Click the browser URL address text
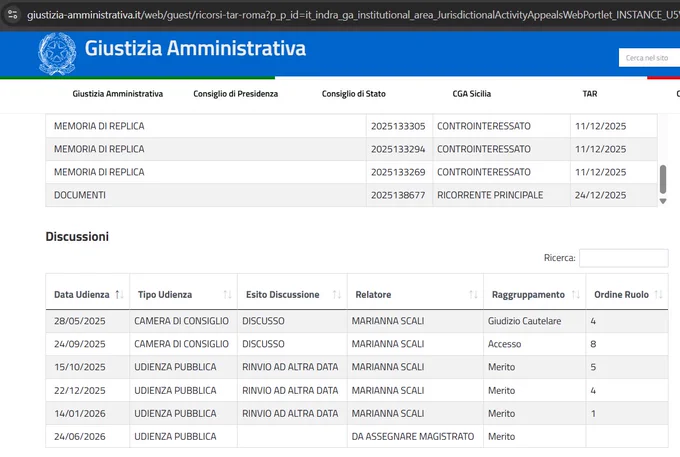This screenshot has width=680, height=457. 353,15
